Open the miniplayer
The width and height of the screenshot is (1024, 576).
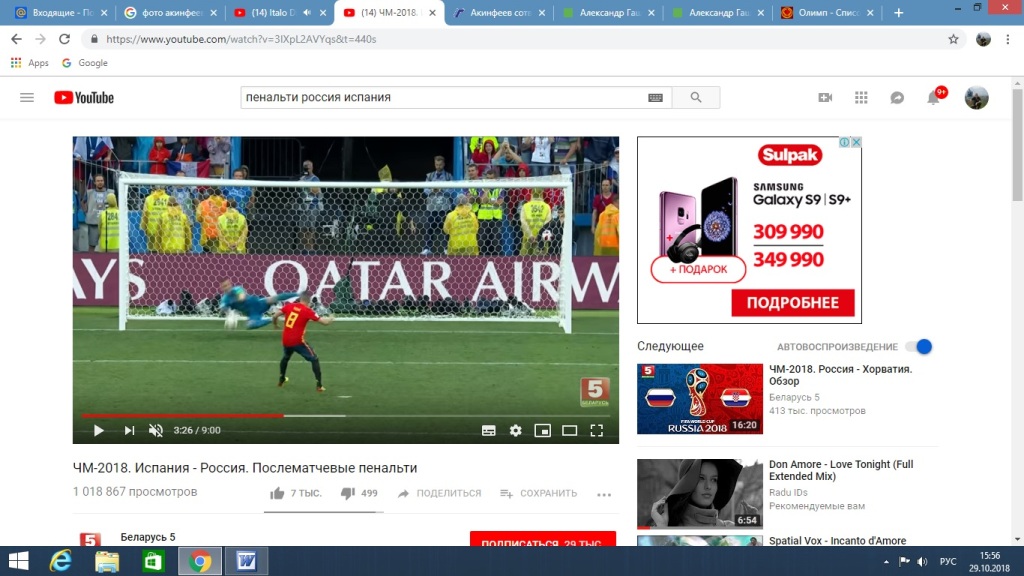[543, 430]
